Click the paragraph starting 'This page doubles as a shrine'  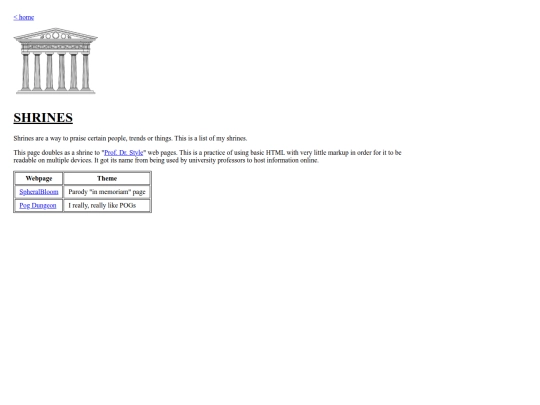pyautogui.click(x=207, y=156)
